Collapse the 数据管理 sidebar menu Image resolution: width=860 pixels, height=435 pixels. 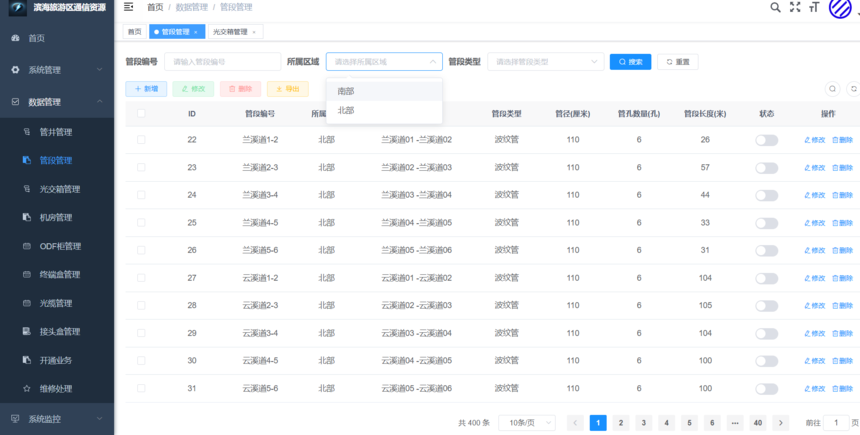(57, 102)
